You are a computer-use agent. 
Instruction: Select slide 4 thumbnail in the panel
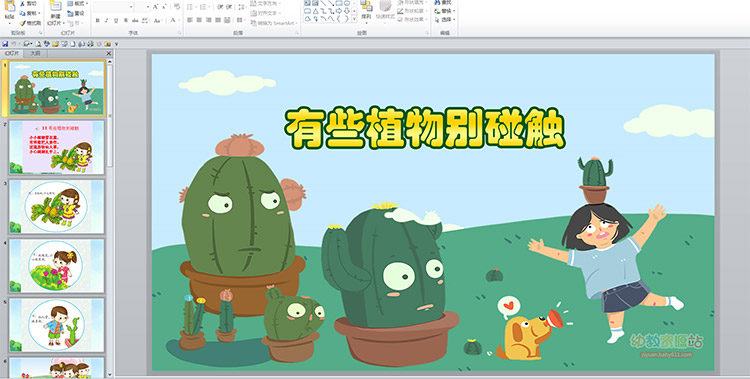[x=57, y=266]
